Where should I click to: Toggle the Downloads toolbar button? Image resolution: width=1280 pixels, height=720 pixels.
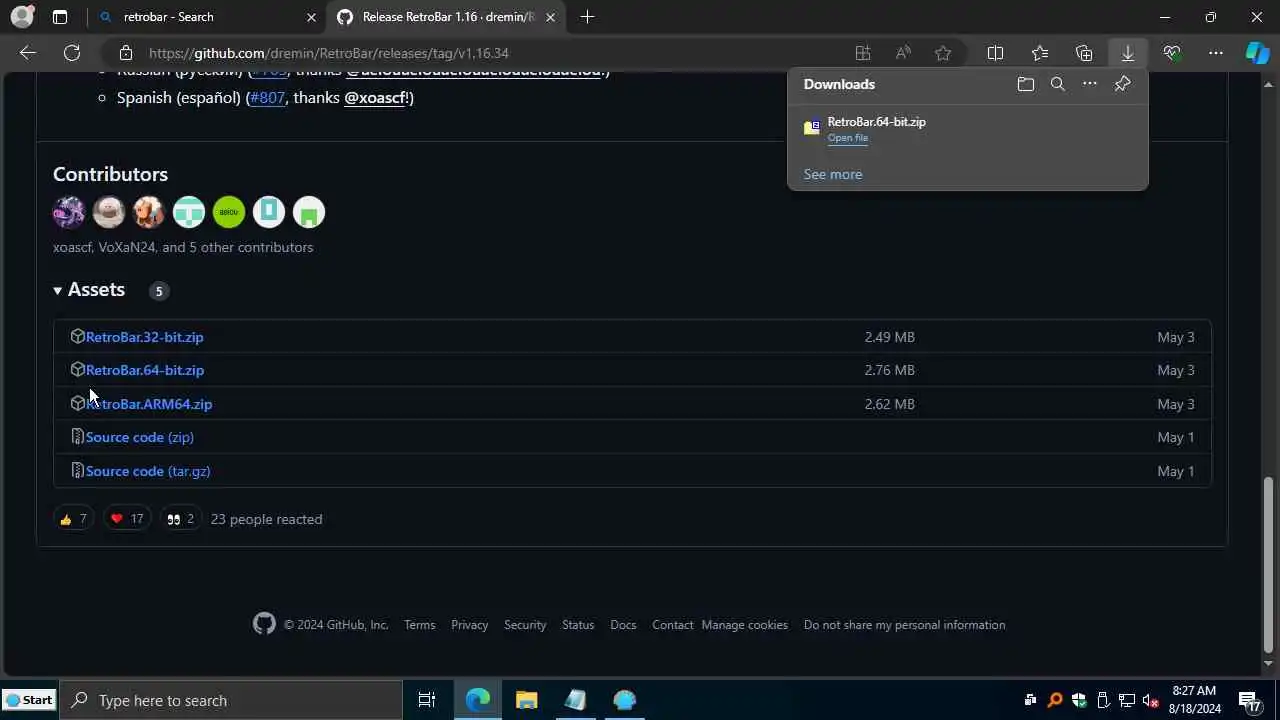(x=1128, y=53)
